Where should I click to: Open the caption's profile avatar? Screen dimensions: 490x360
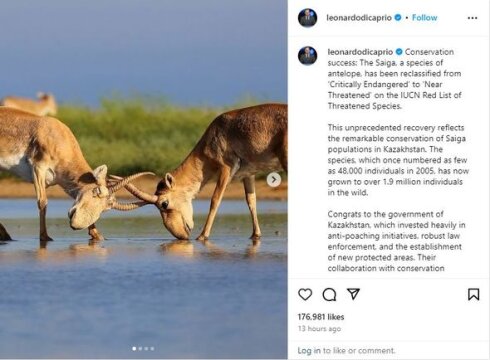click(307, 56)
